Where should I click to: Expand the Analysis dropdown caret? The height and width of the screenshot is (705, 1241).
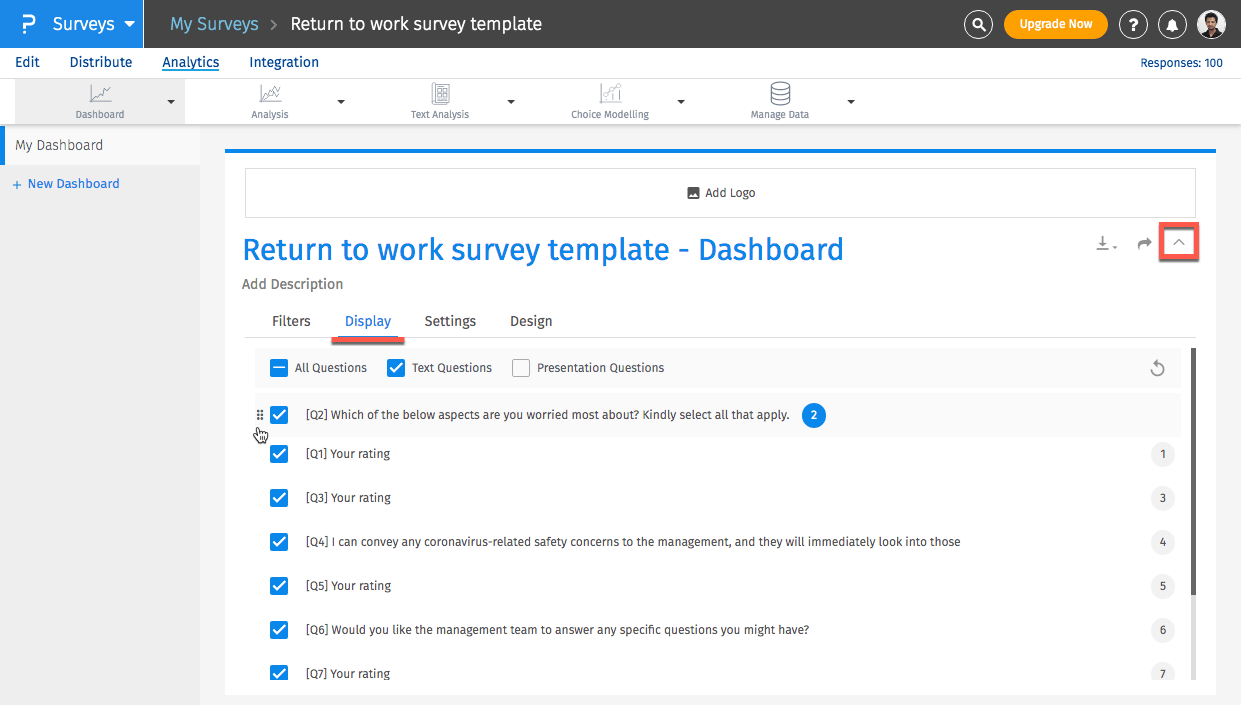tap(341, 101)
